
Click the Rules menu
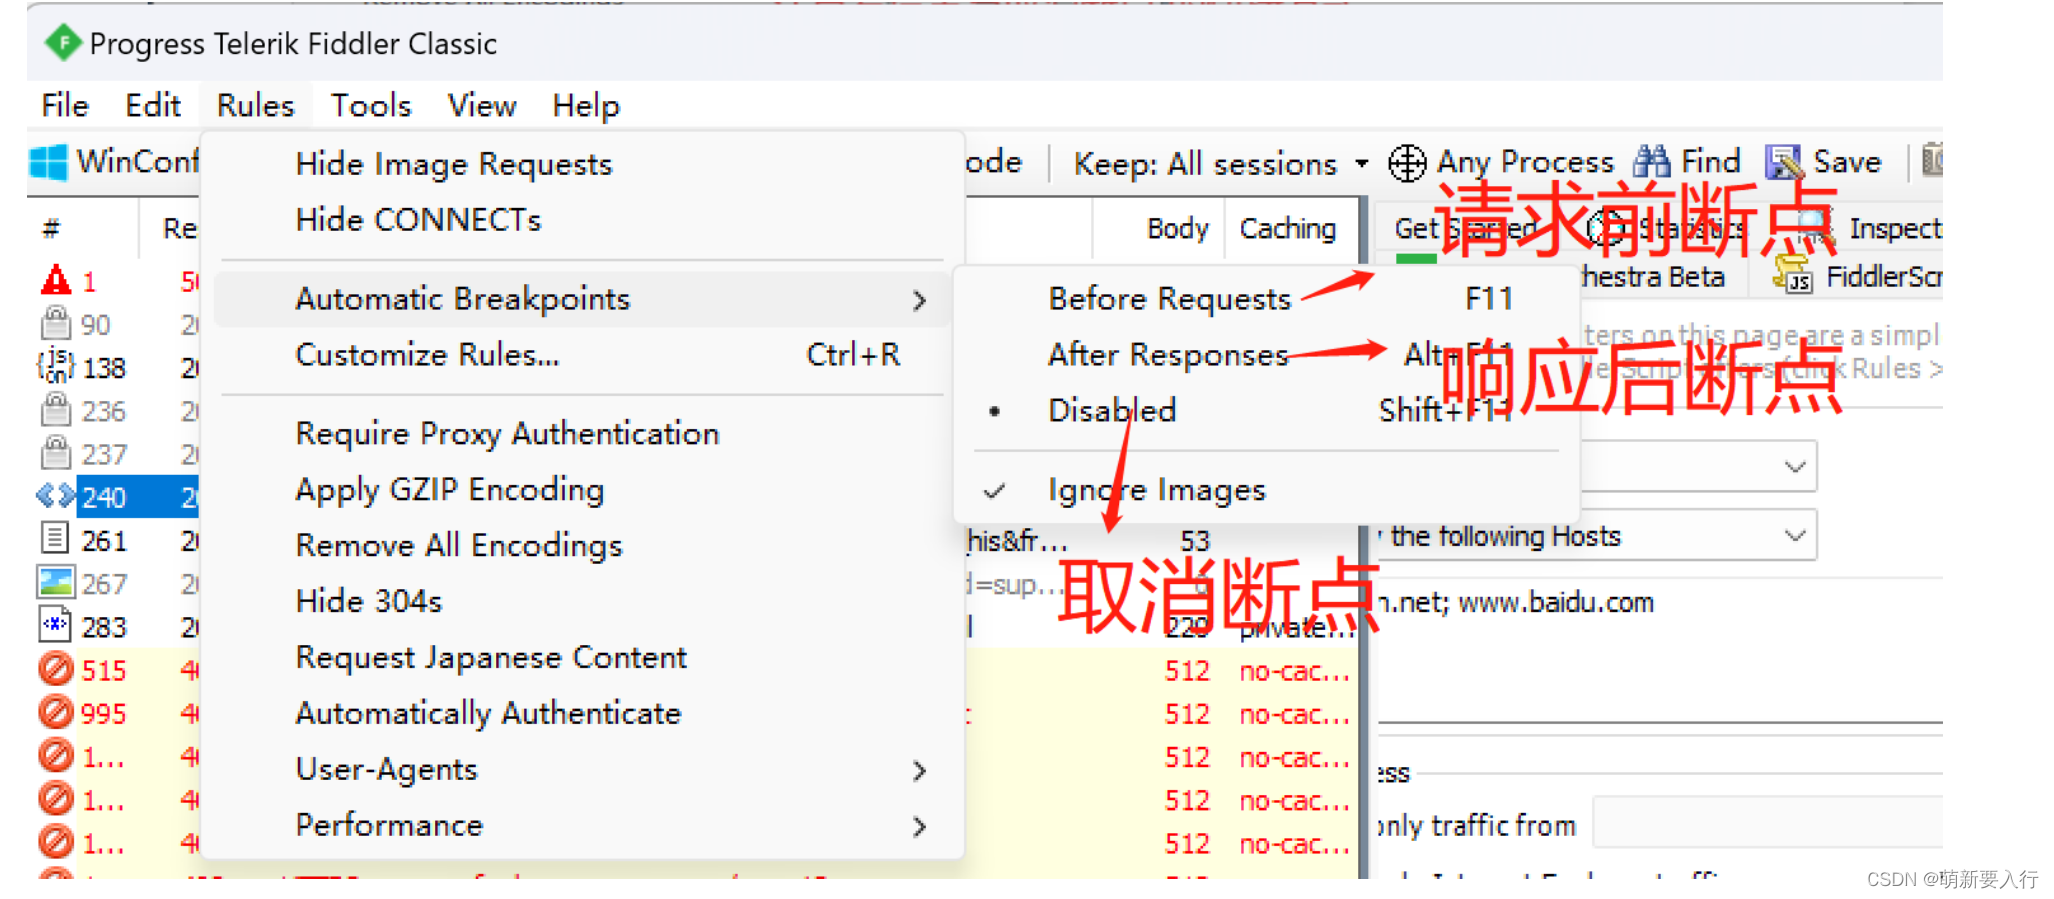click(x=256, y=106)
